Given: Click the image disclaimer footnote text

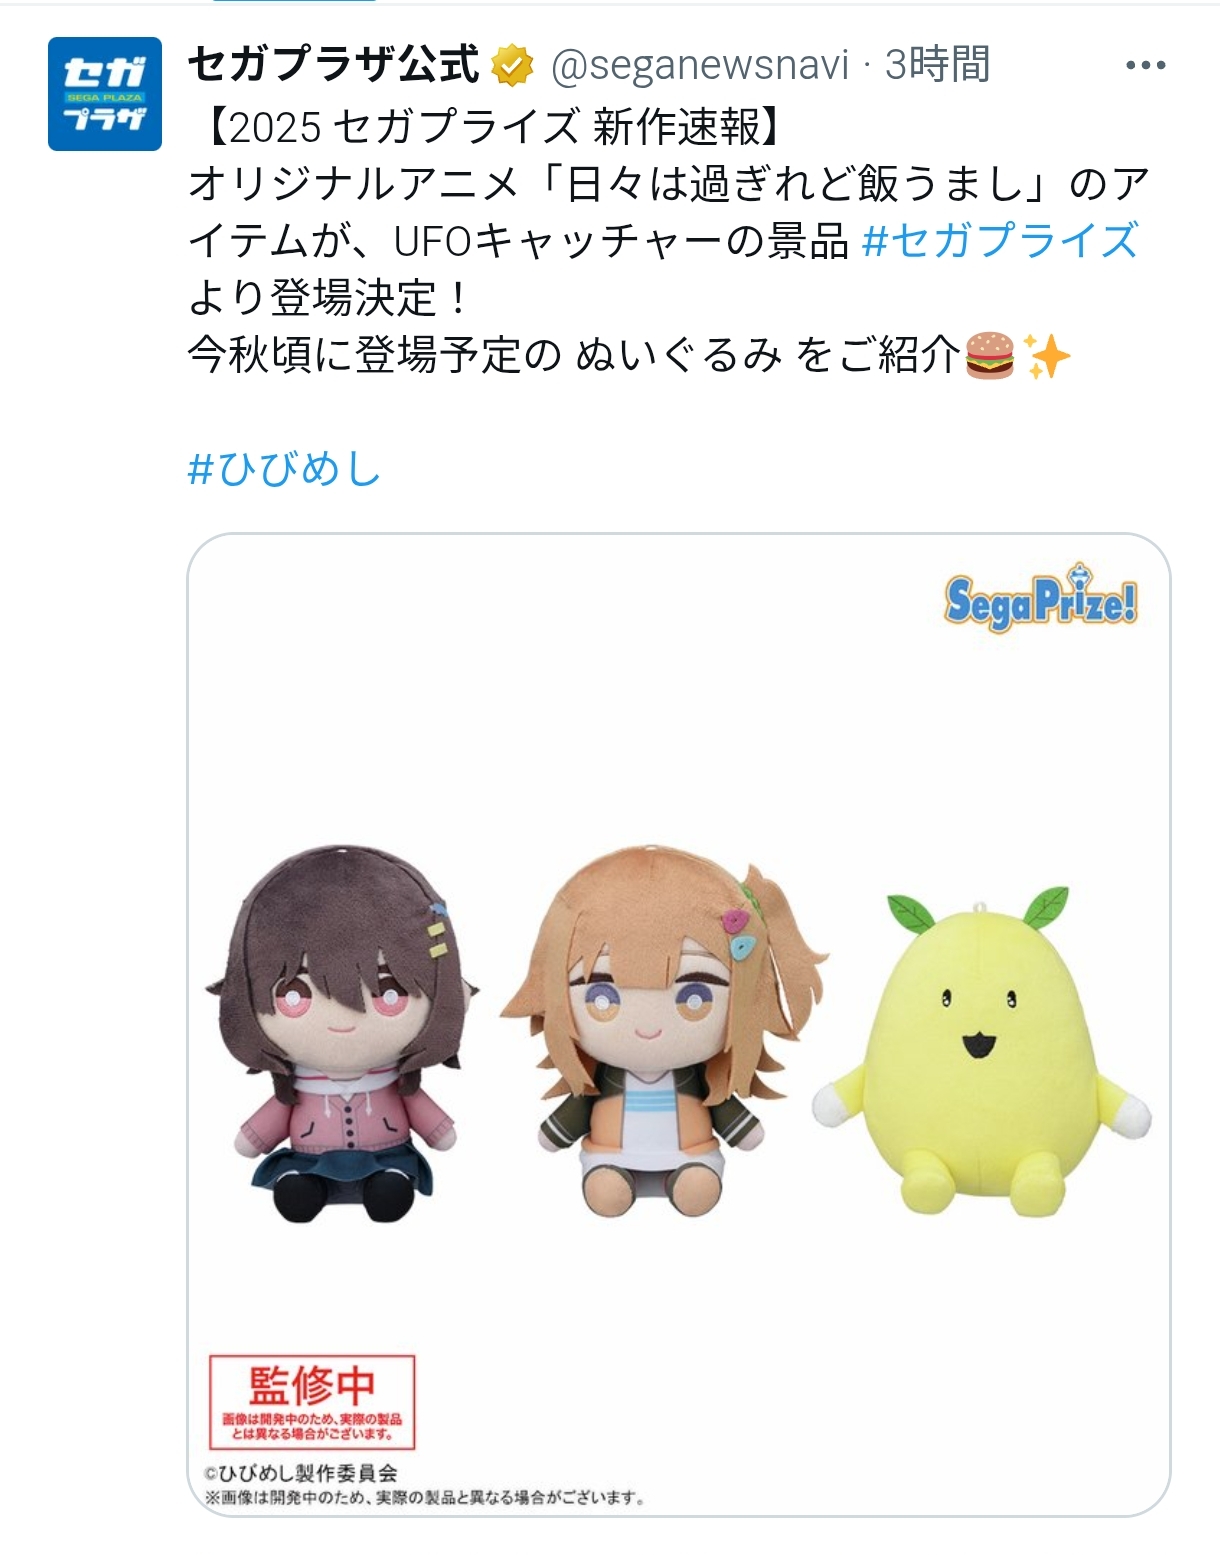Looking at the screenshot, I should point(424,1497).
